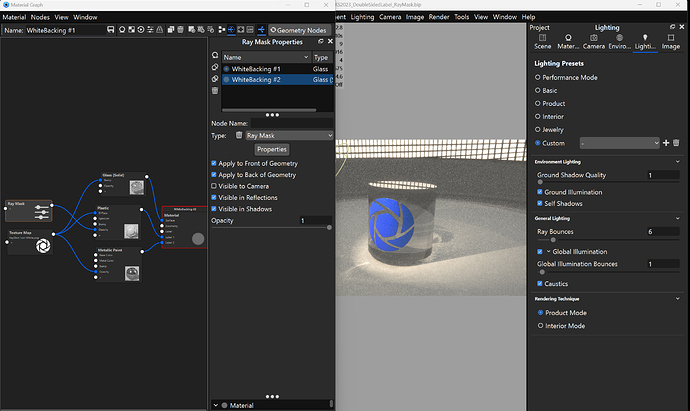
Task: Click the Geometry Nodes button
Action: pyautogui.click(x=299, y=30)
